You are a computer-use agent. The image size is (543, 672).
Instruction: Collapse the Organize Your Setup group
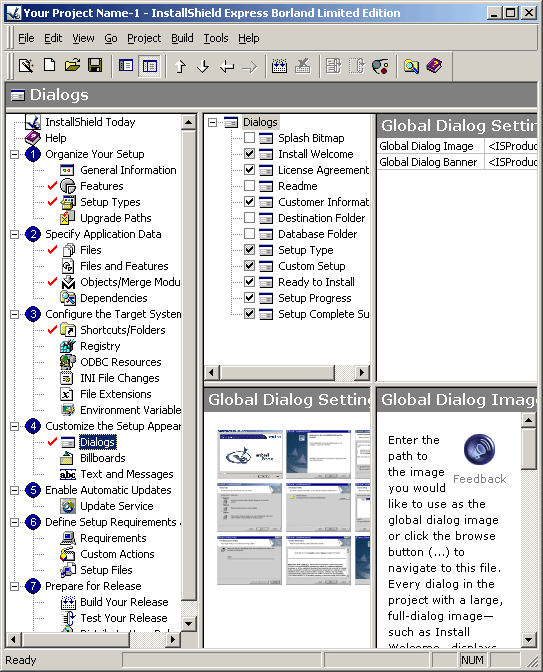click(x=15, y=154)
